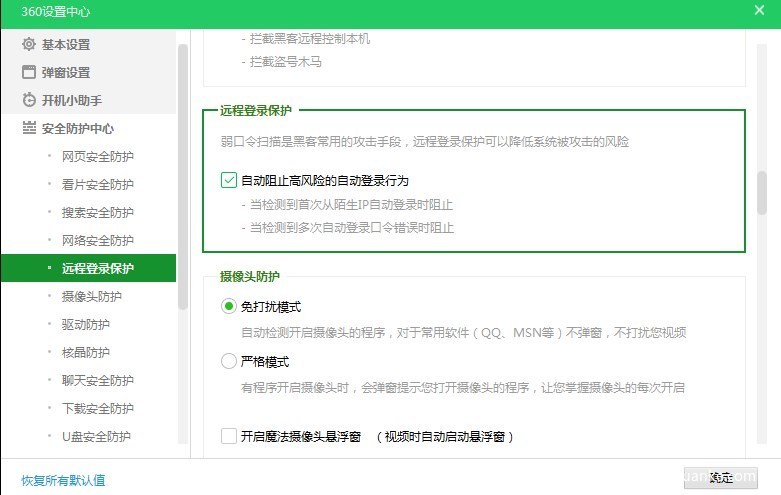781x495 pixels.
Task: Click text 当检测到首次从陌生IP自动登录时阻止
Action: click(x=351, y=205)
